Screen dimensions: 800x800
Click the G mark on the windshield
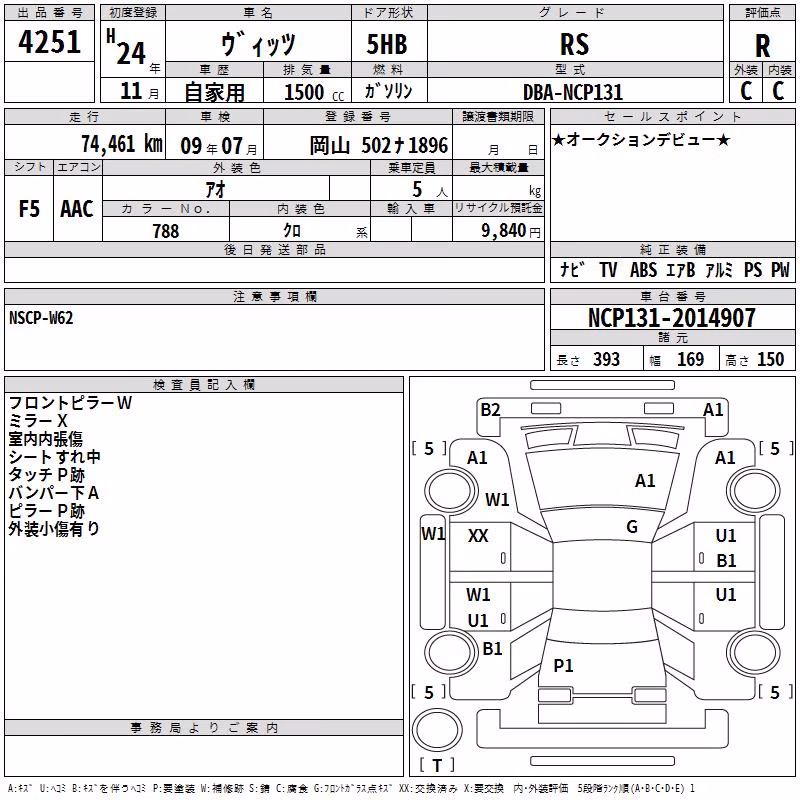tap(632, 527)
